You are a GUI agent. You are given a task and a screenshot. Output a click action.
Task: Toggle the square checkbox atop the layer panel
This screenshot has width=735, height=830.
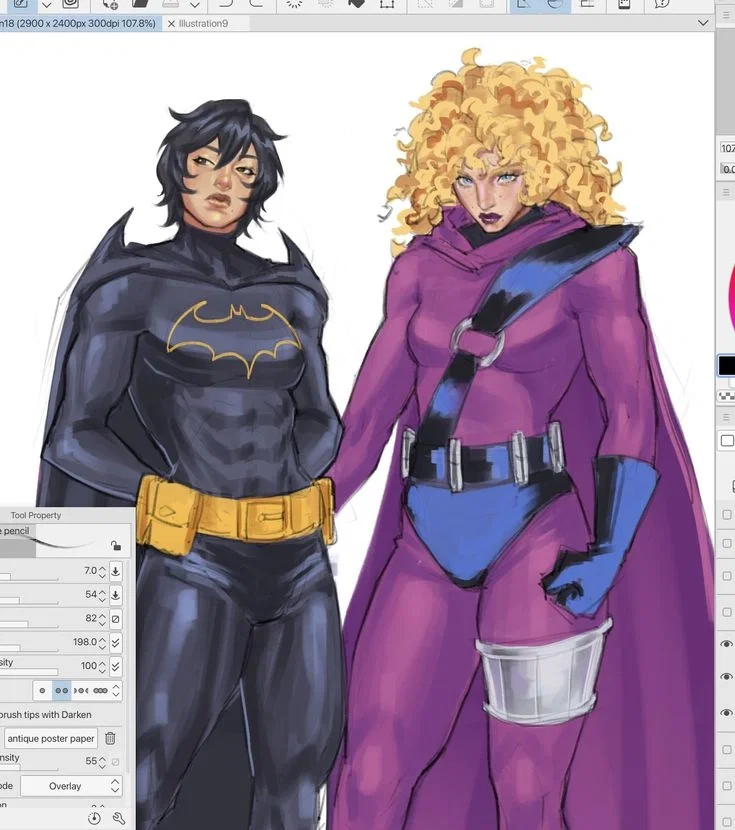[x=727, y=441]
